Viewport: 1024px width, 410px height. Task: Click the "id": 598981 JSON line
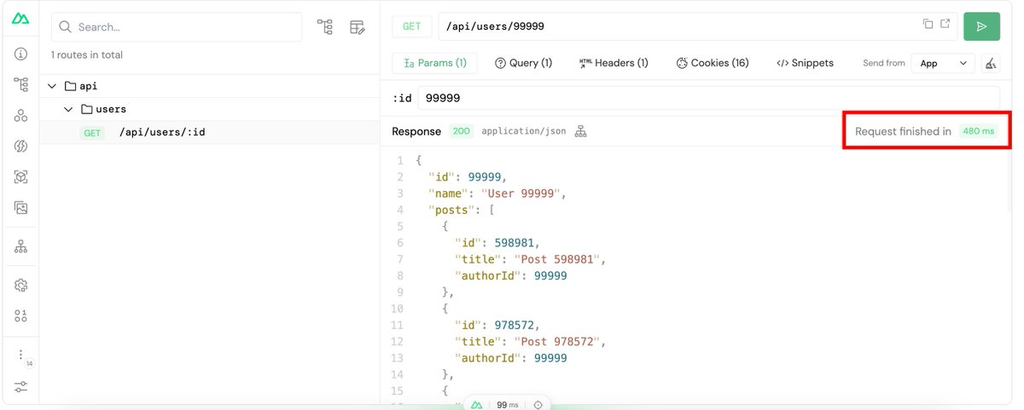[x=498, y=243]
